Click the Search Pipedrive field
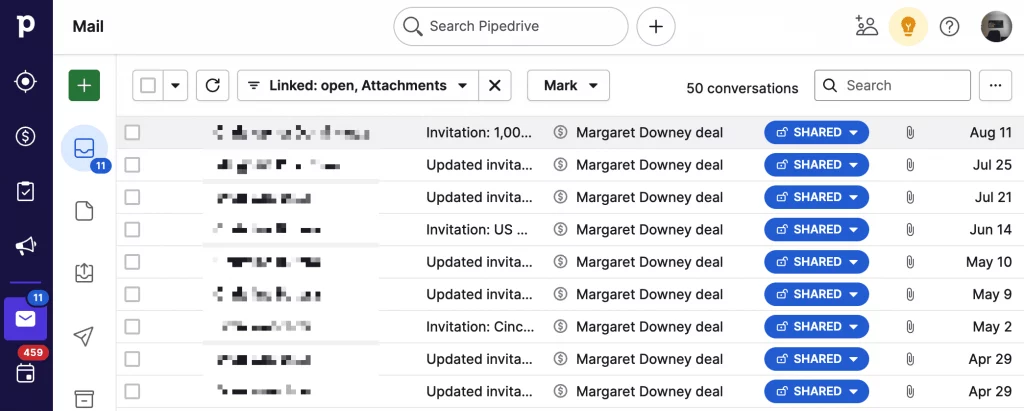This screenshot has width=1024, height=411. 510,27
